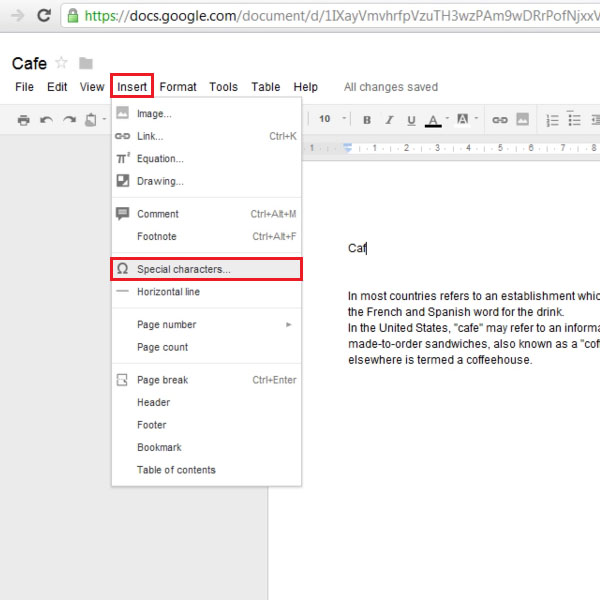Screen dimensions: 600x600
Task: Open the Table menu
Action: (266, 87)
